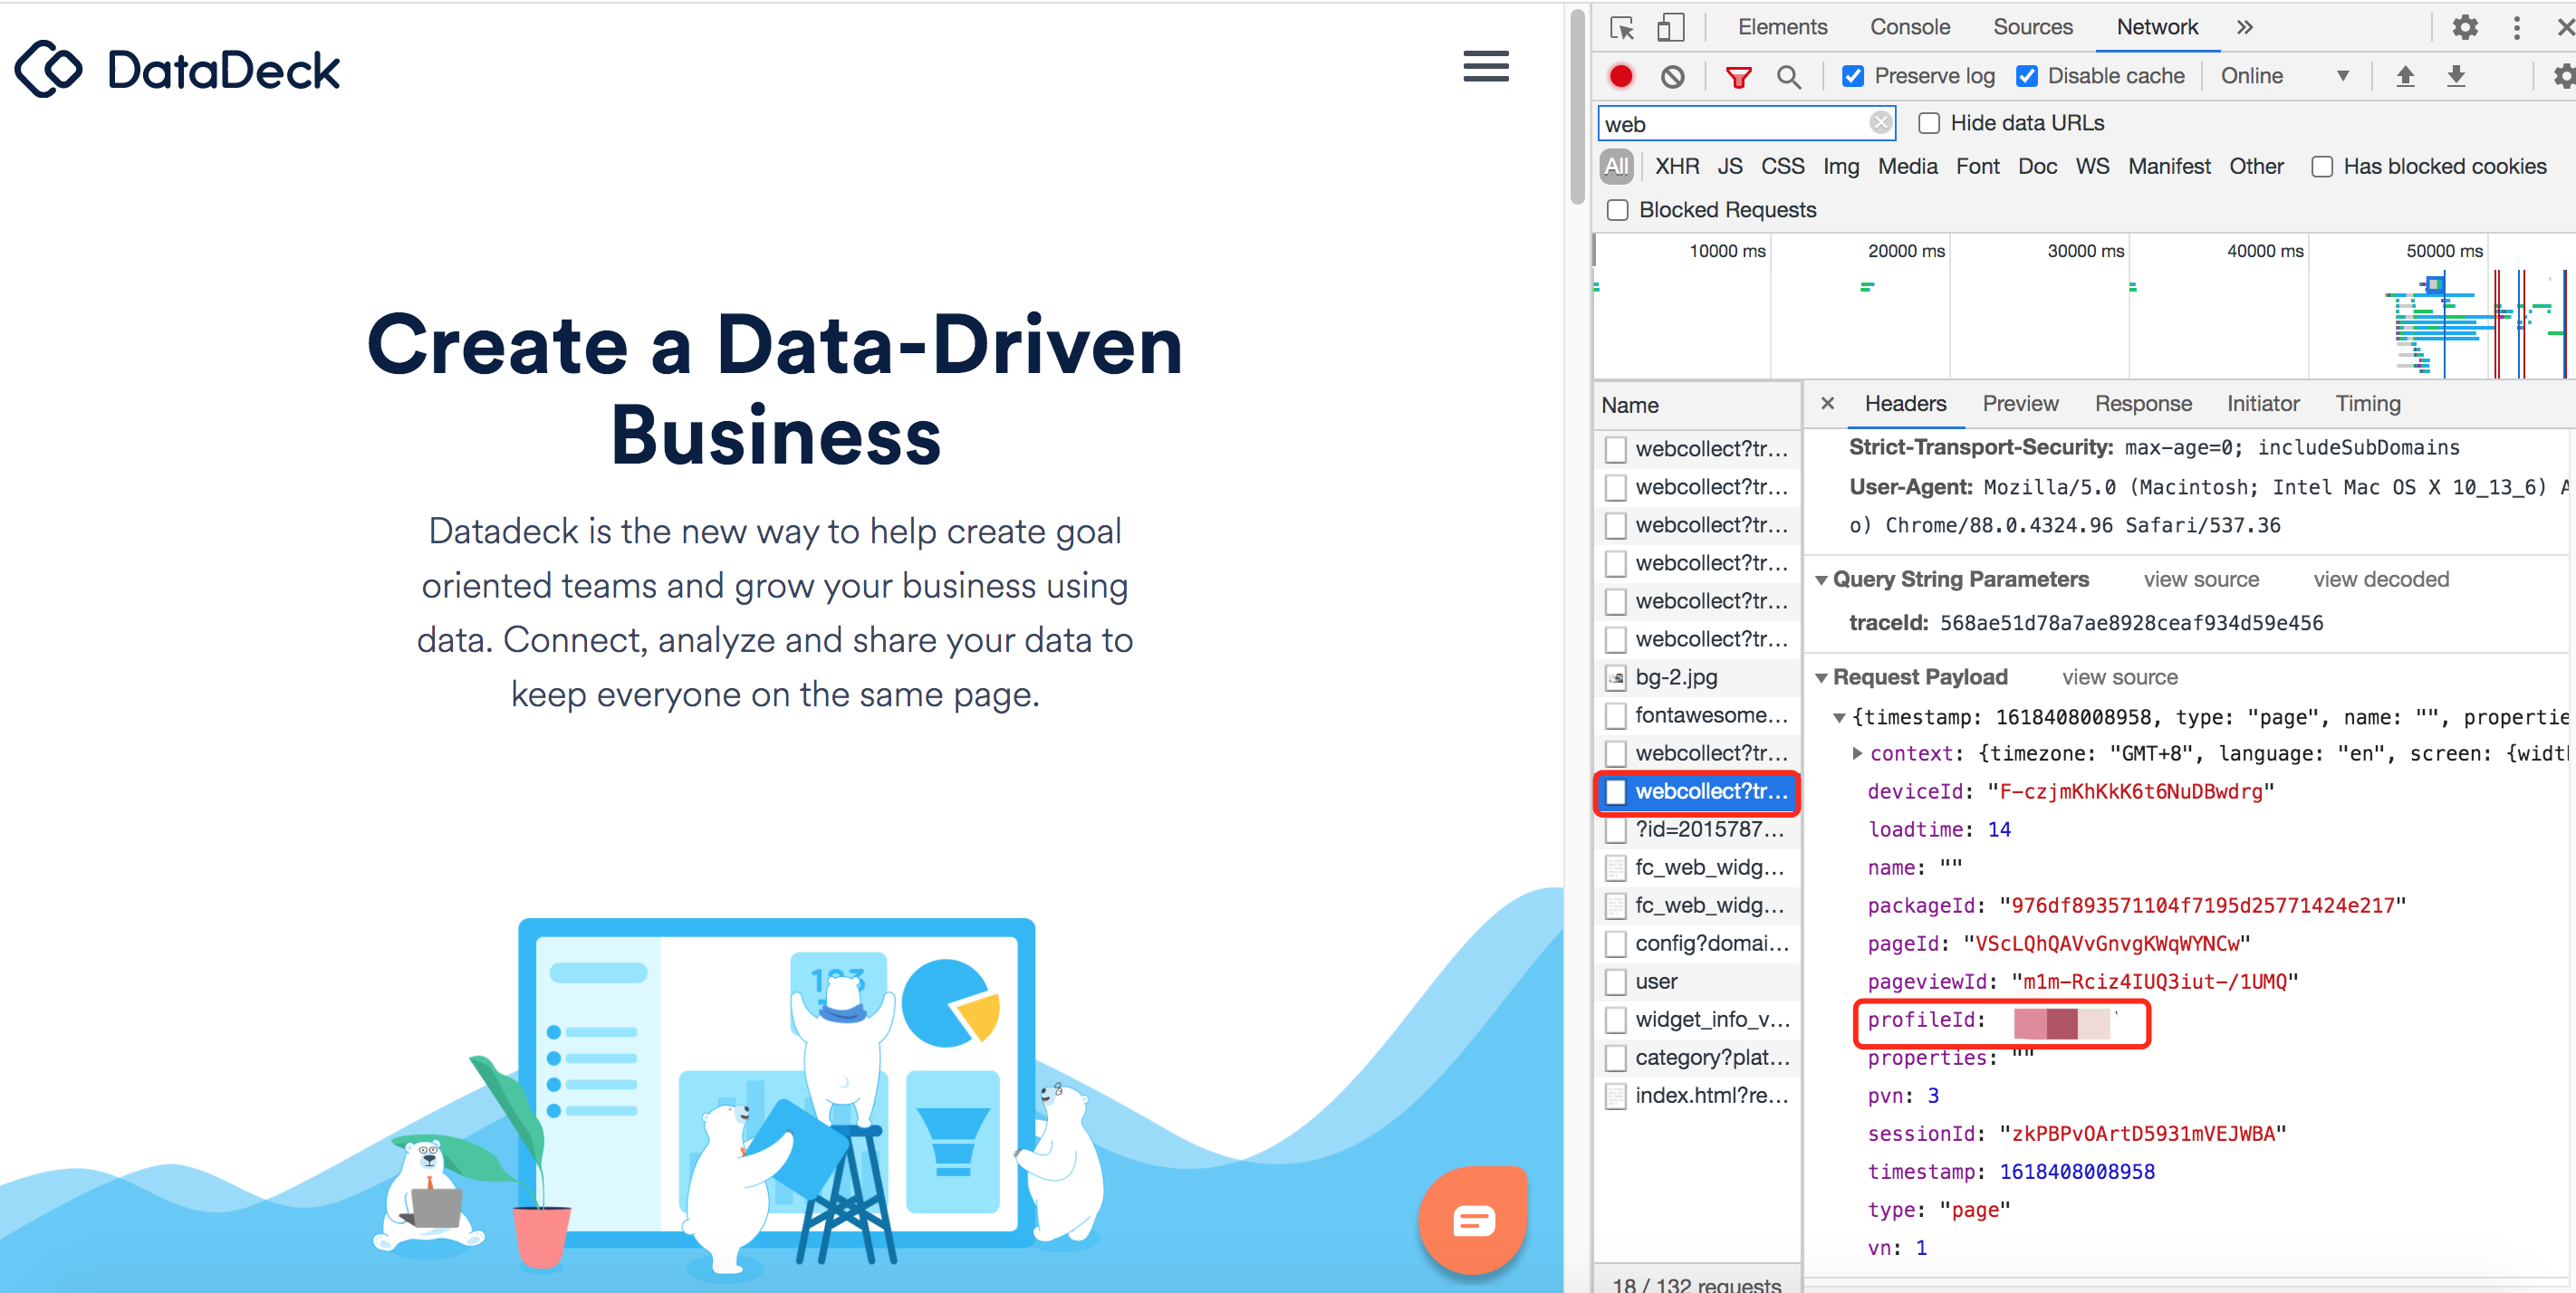This screenshot has height=1293, width=2576.
Task: Switch to Elements tab
Action: pos(1782,27)
